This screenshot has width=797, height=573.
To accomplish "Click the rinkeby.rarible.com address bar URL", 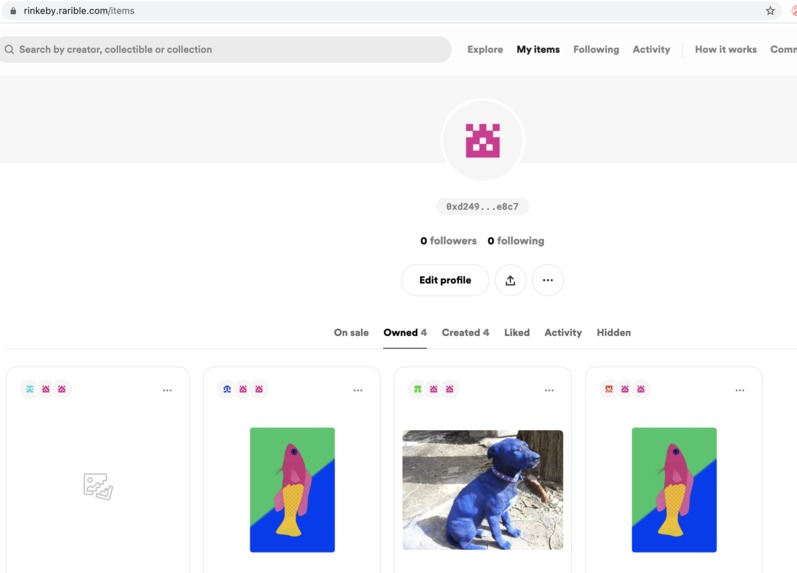I will [x=79, y=11].
